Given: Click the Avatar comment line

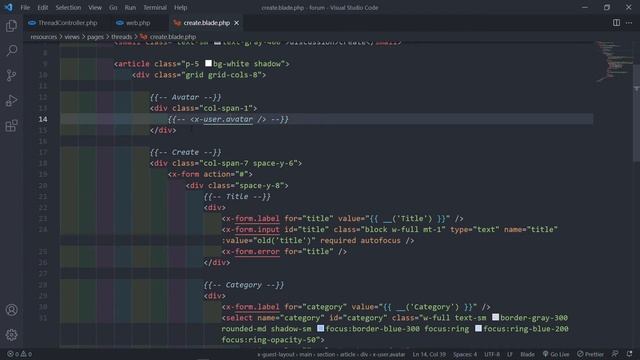Looking at the screenshot, I should pyautogui.click(x=185, y=97).
